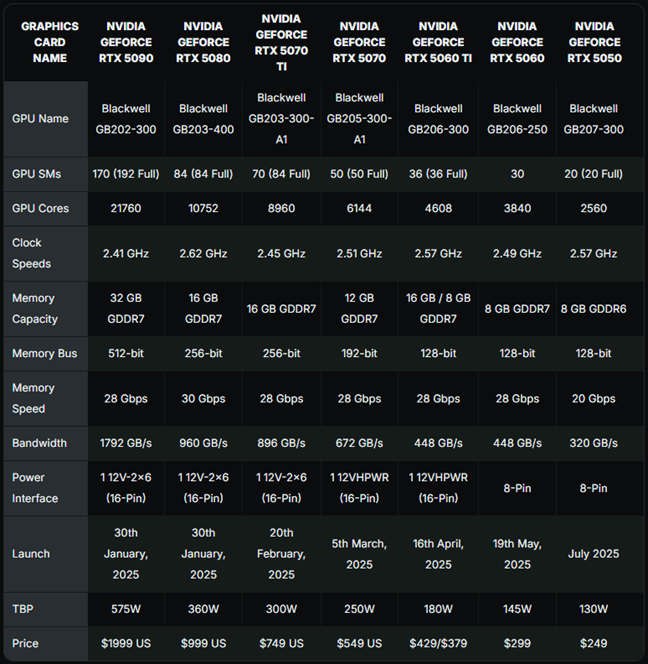Screen dimensions: 648x664
Task: Click the RTX 5050 column header
Action: [594, 42]
